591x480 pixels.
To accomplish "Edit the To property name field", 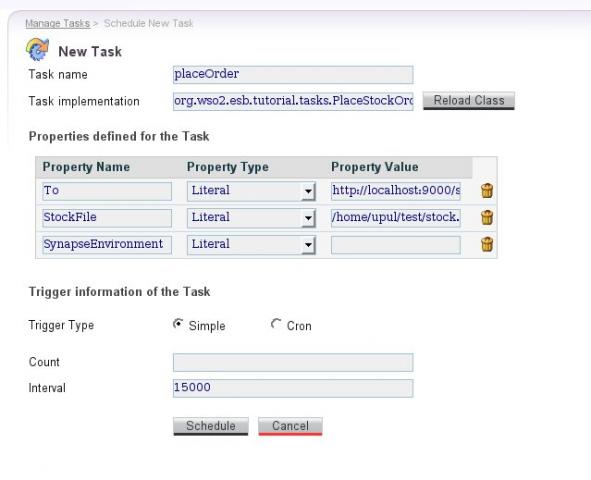I will click(x=107, y=191).
